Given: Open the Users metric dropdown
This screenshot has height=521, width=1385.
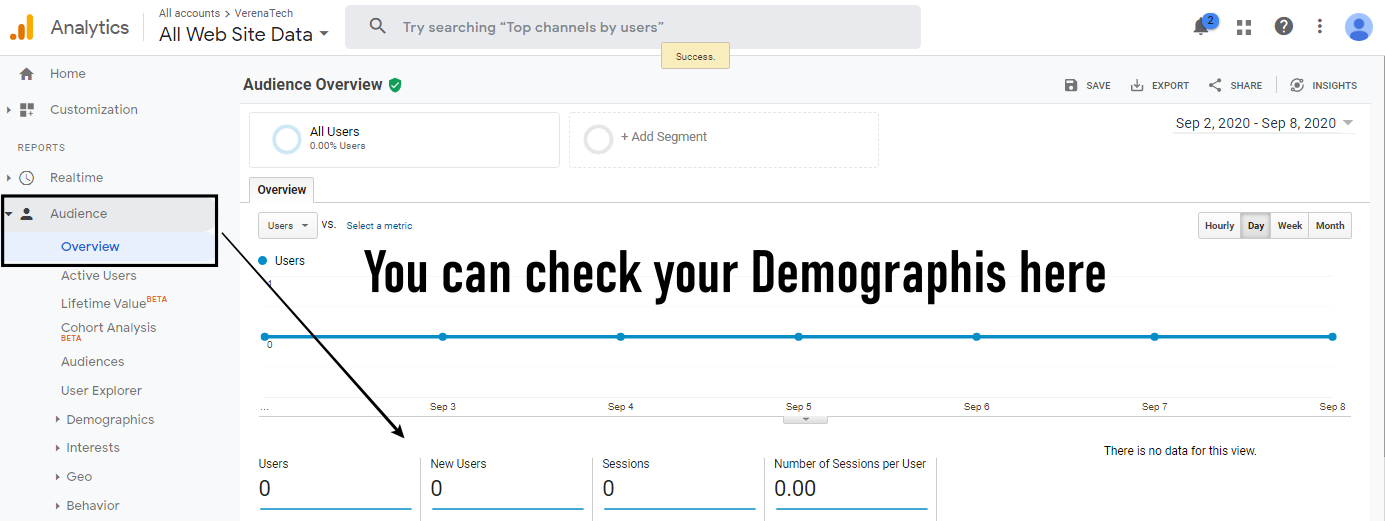Looking at the screenshot, I should pos(287,226).
